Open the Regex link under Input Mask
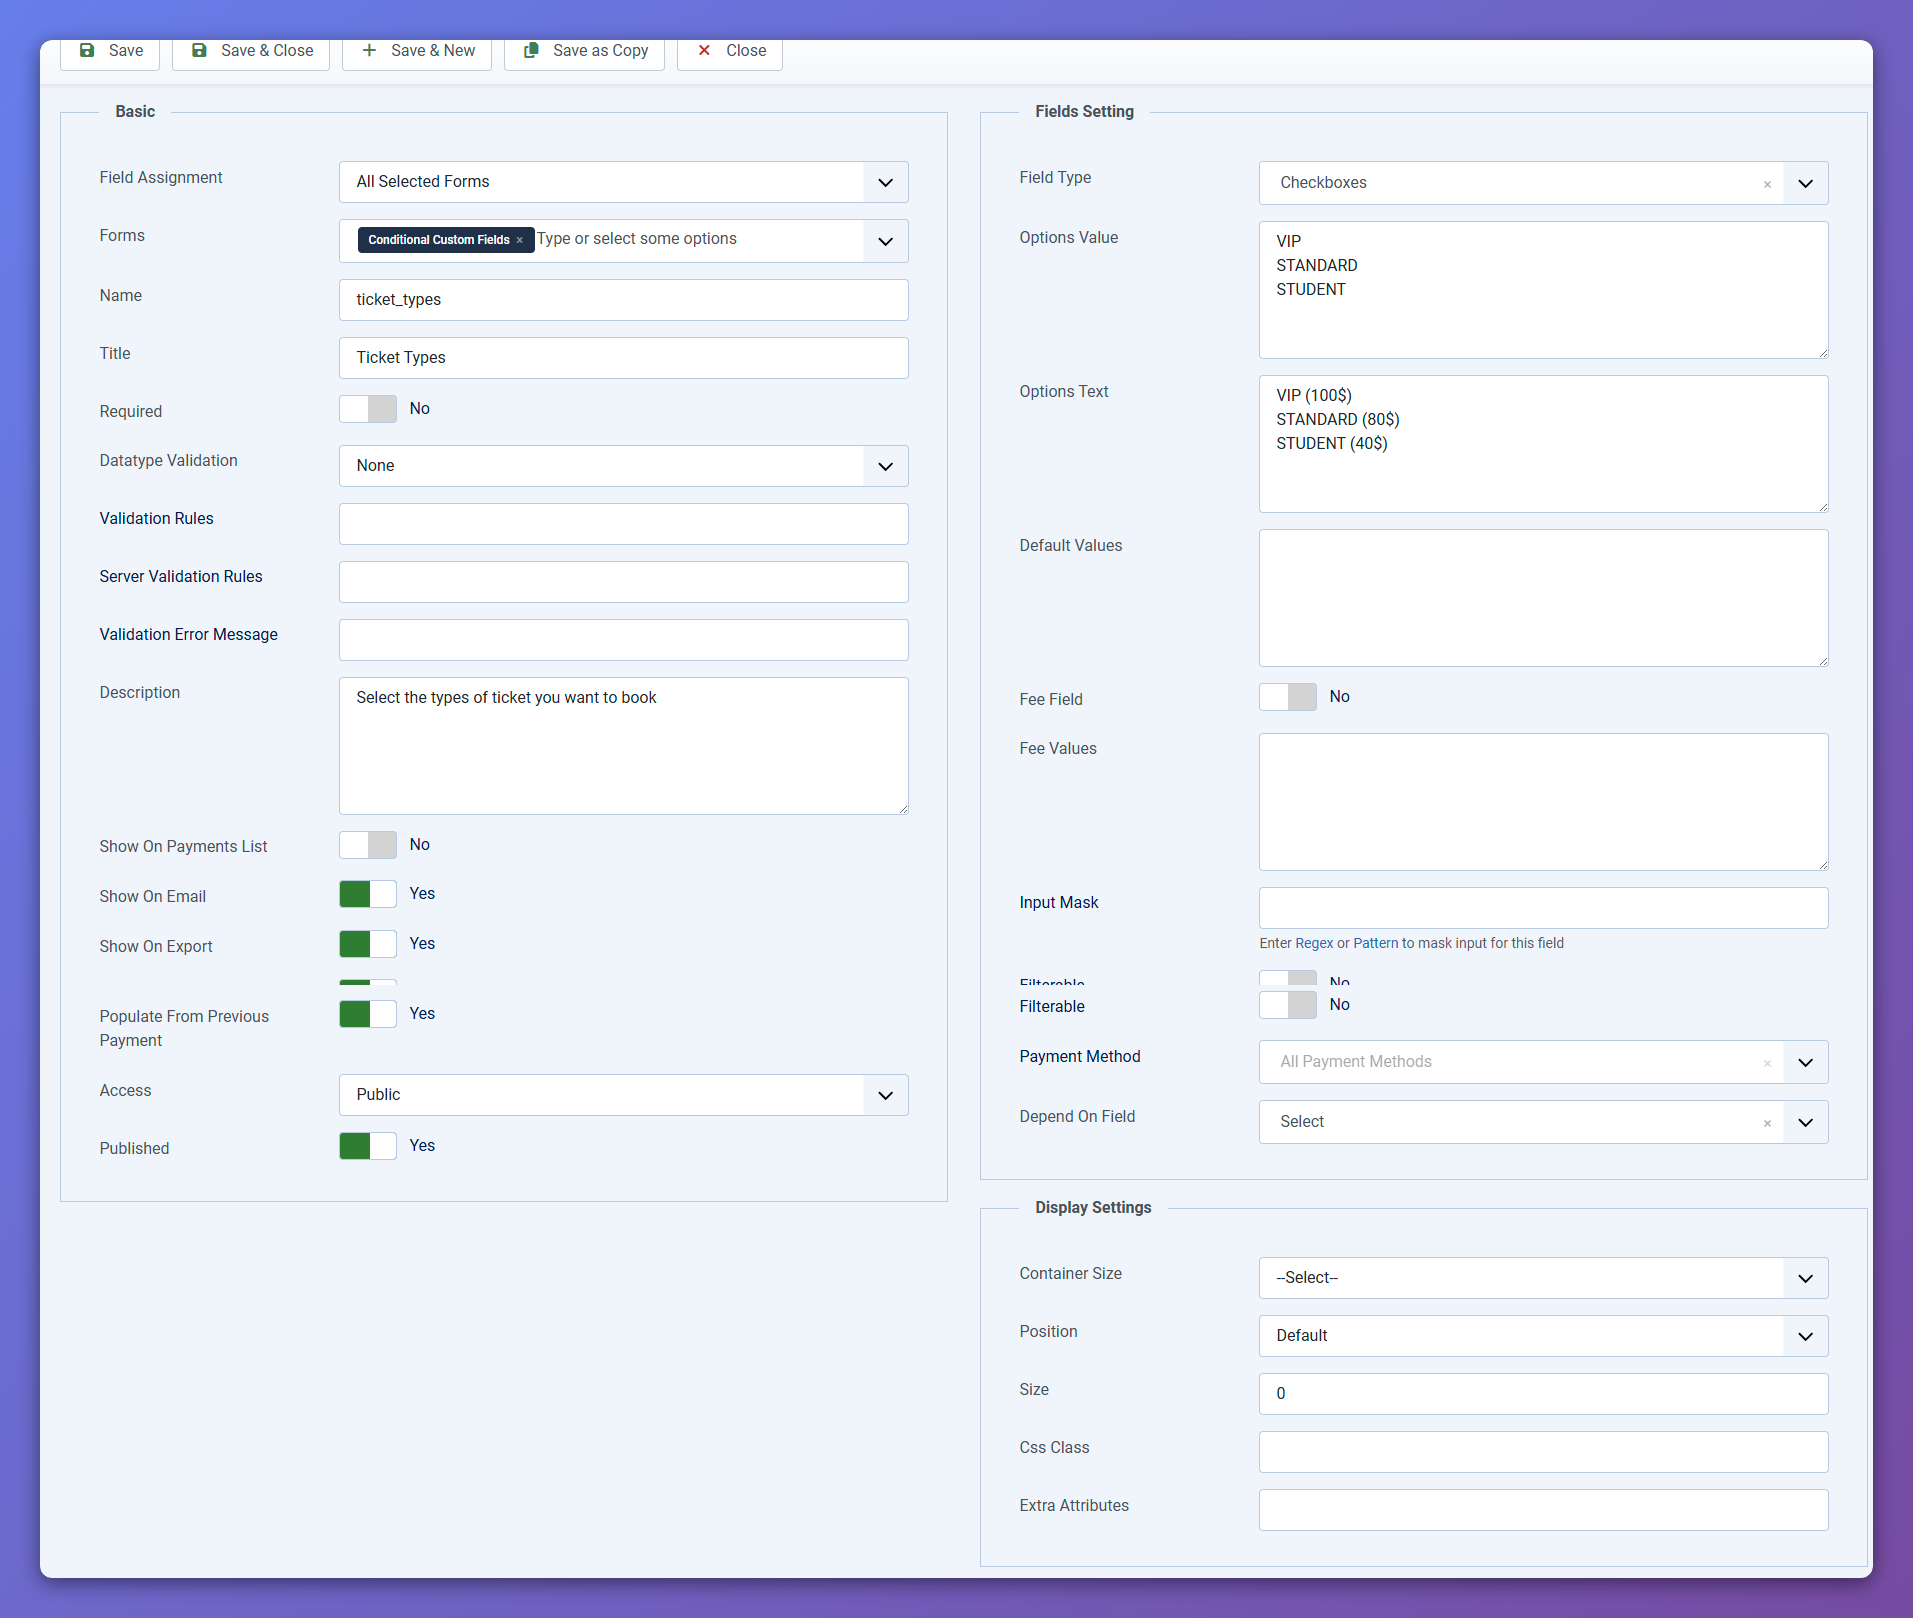Viewport: 1913px width, 1618px height. click(1314, 943)
